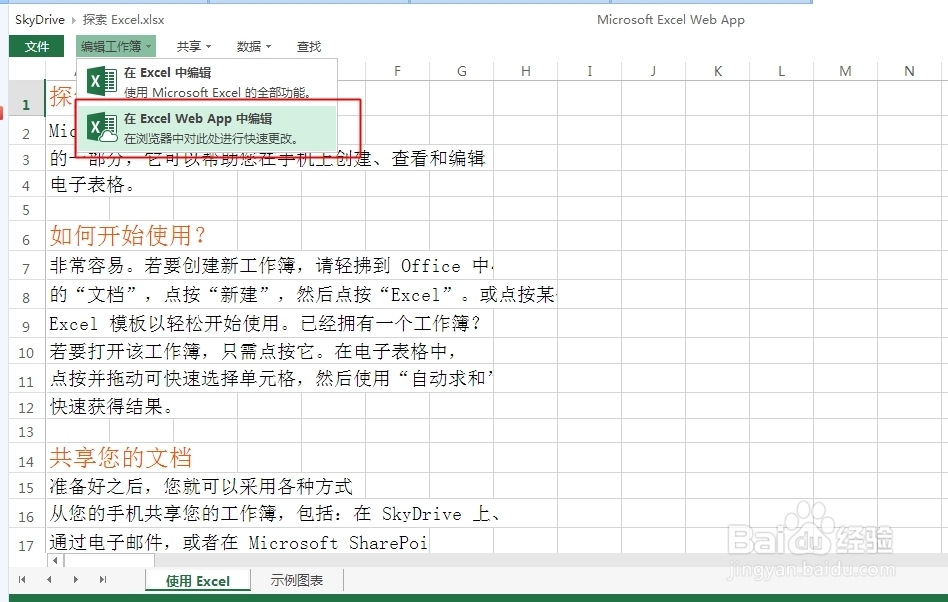This screenshot has height=602, width=948.
Task: Select row 12 header
Action: pos(27,406)
